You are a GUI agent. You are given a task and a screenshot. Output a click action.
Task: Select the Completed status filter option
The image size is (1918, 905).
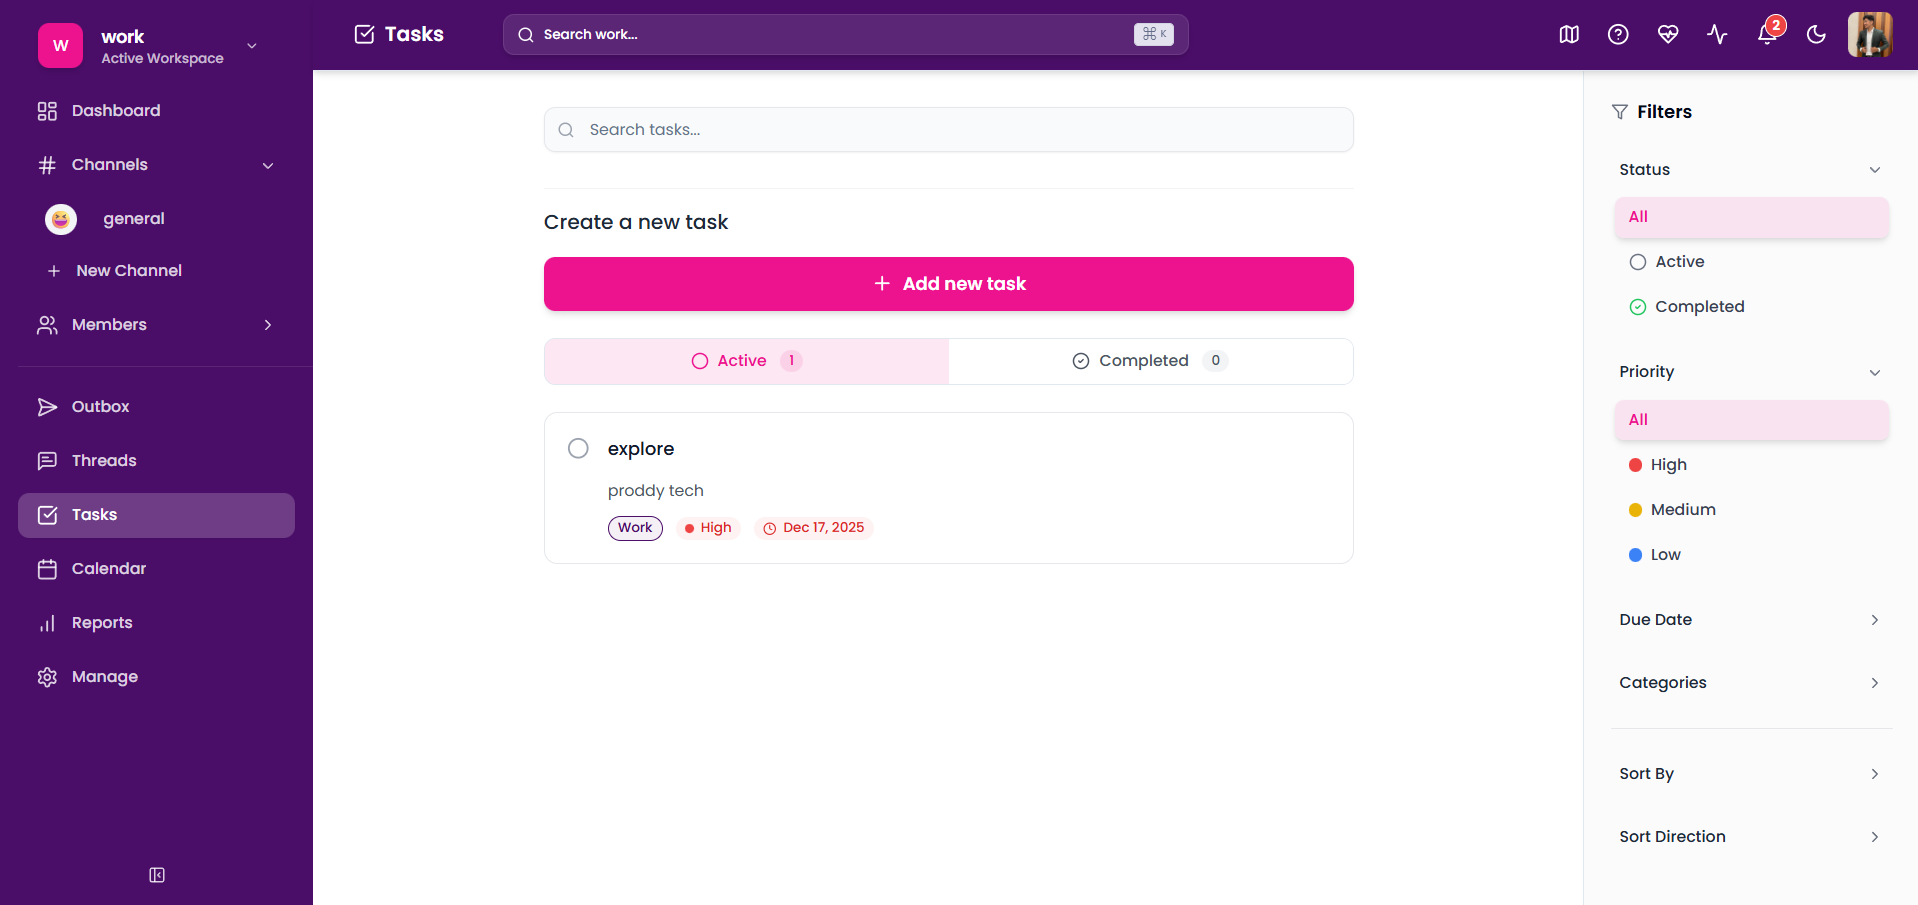click(x=1698, y=306)
